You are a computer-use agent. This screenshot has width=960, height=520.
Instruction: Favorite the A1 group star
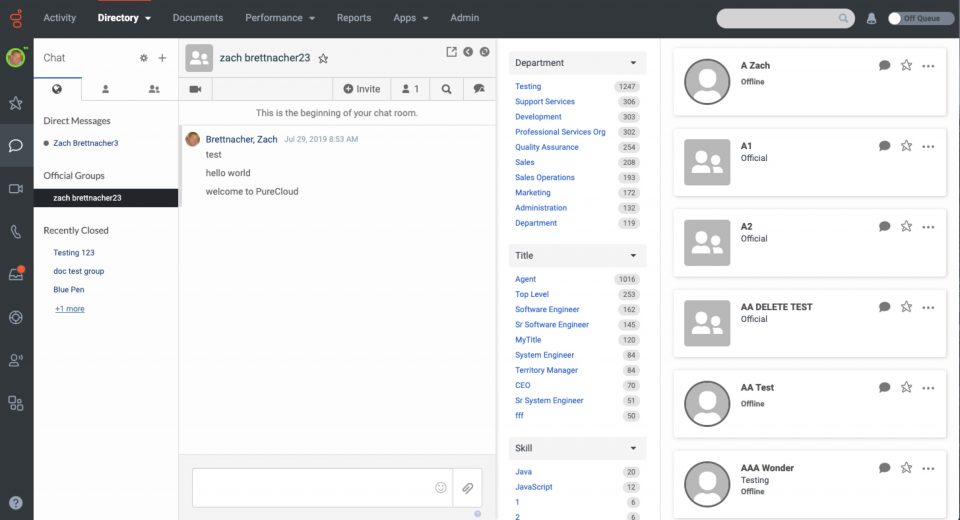[906, 145]
